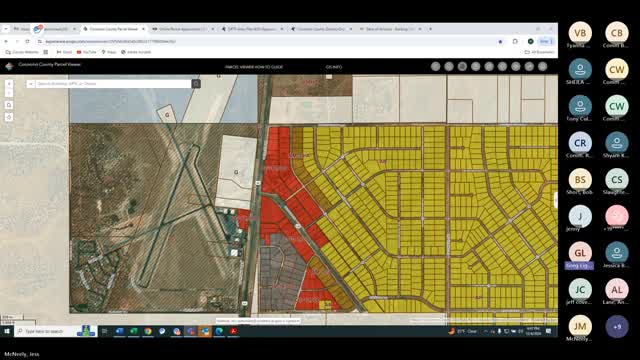Screen dimensions: 640x360
Task: Open the YouTube bookmark
Action: tap(87, 52)
